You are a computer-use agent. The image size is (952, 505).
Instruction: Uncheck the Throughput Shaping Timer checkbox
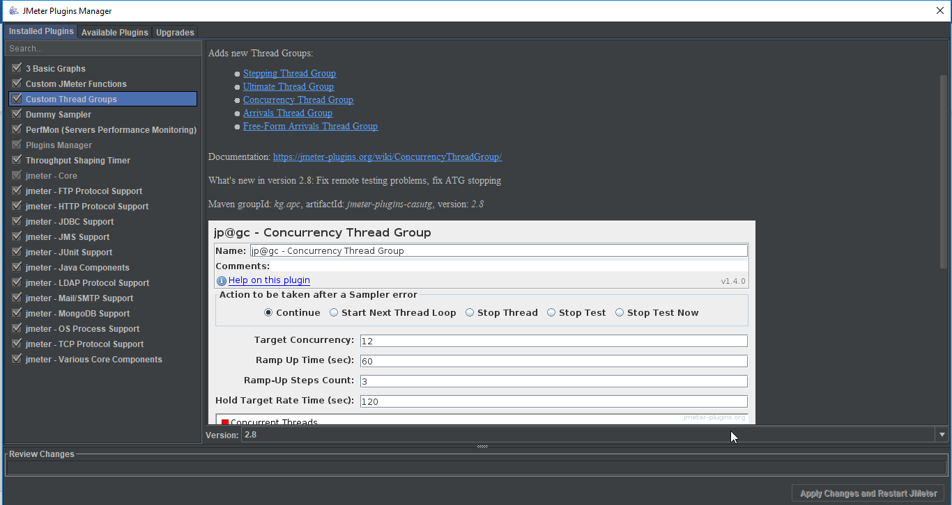[x=16, y=160]
